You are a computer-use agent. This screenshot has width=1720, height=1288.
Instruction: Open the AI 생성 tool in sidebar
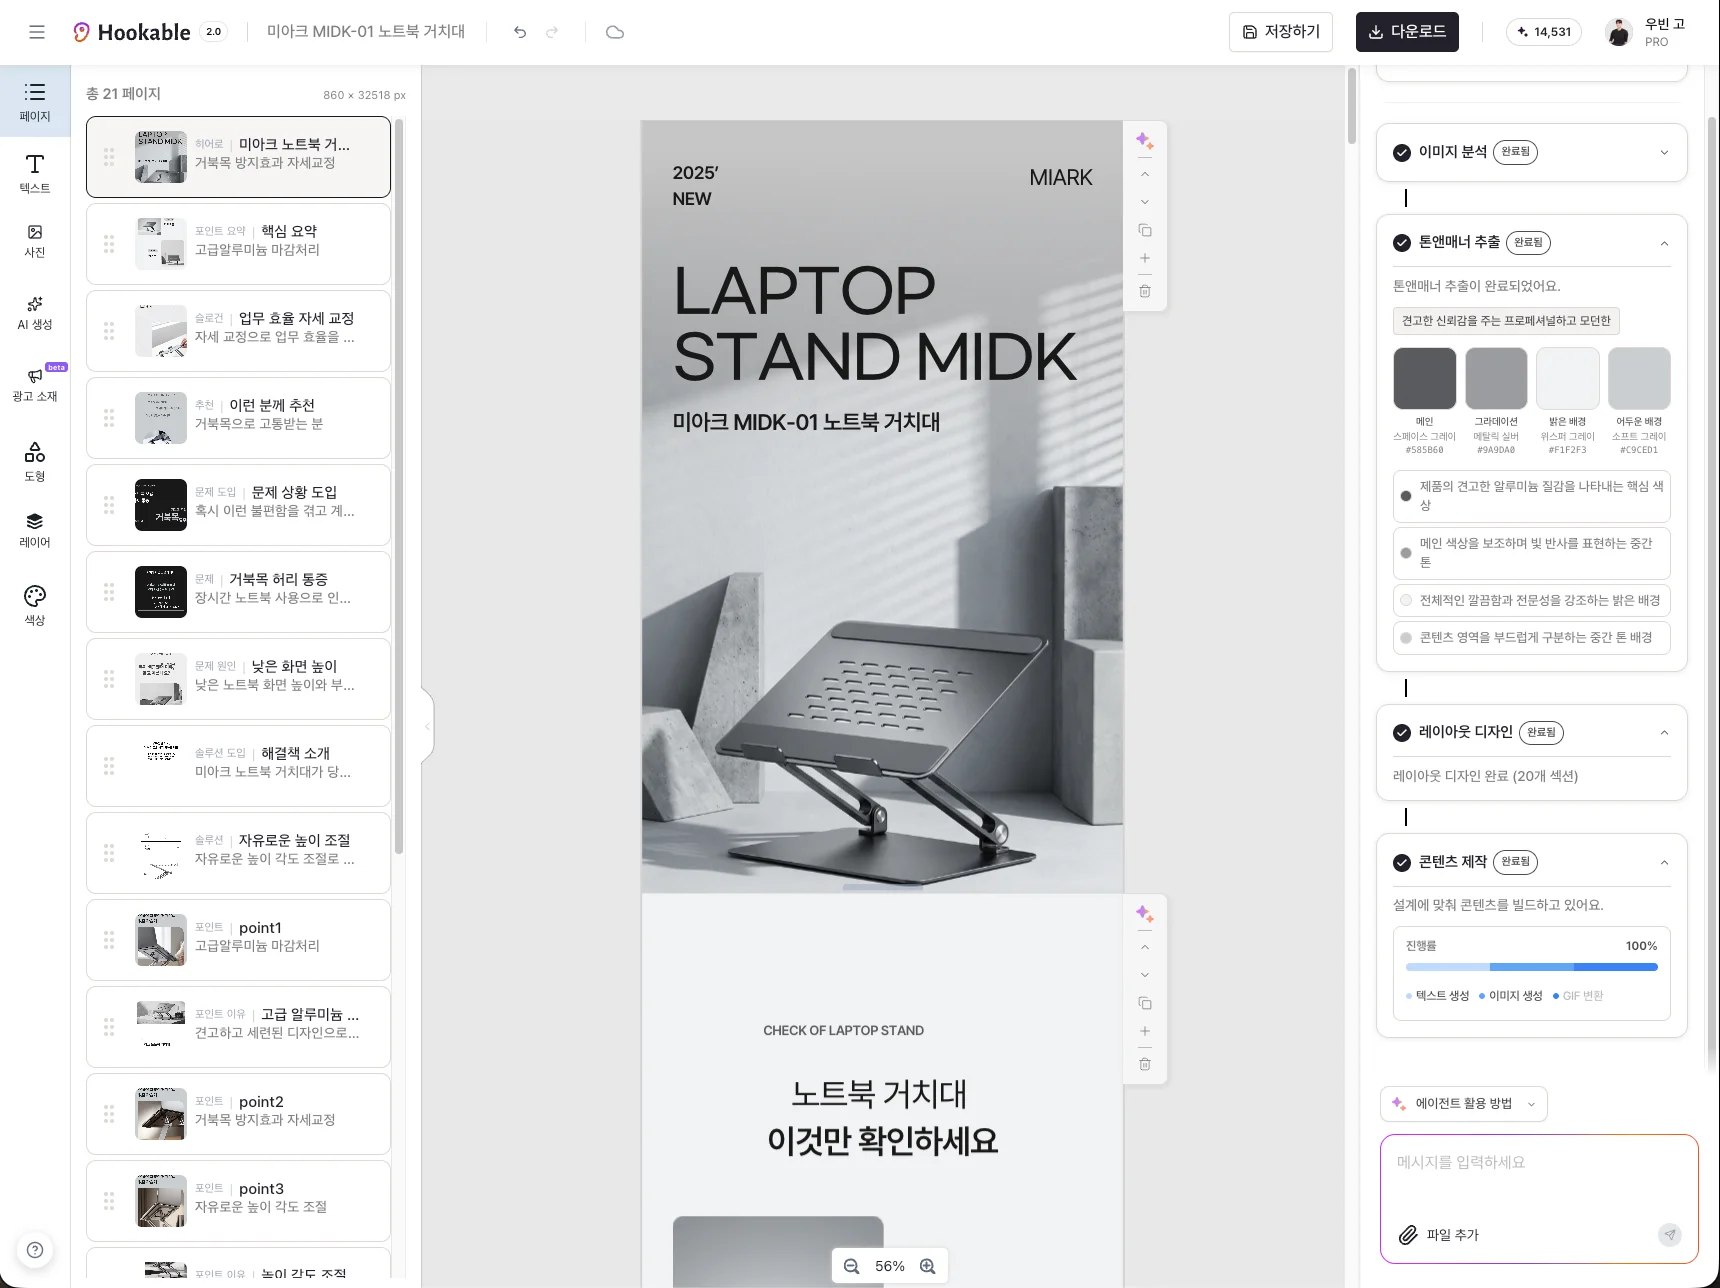[x=35, y=311]
